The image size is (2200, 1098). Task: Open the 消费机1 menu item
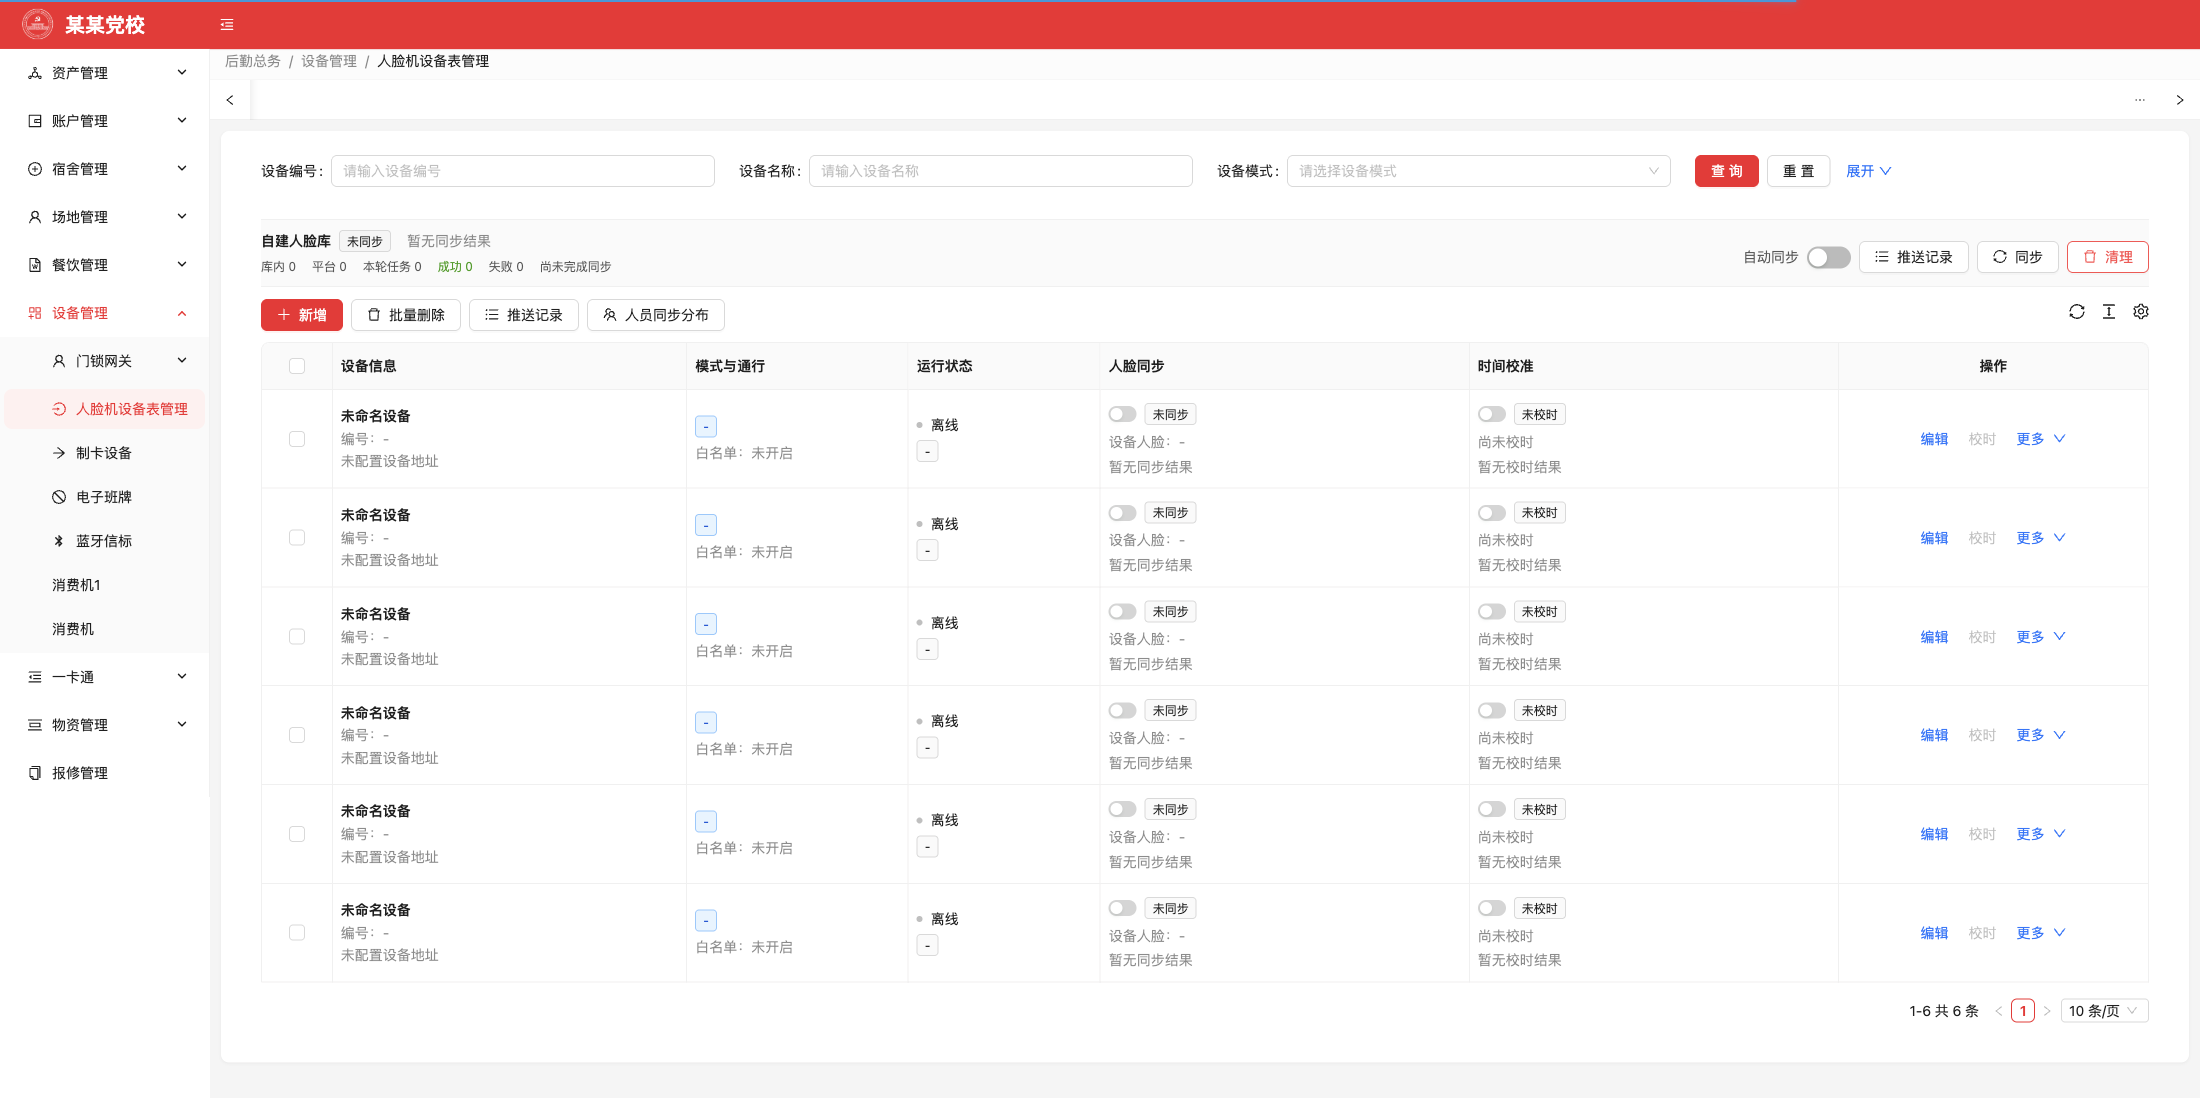(105, 585)
